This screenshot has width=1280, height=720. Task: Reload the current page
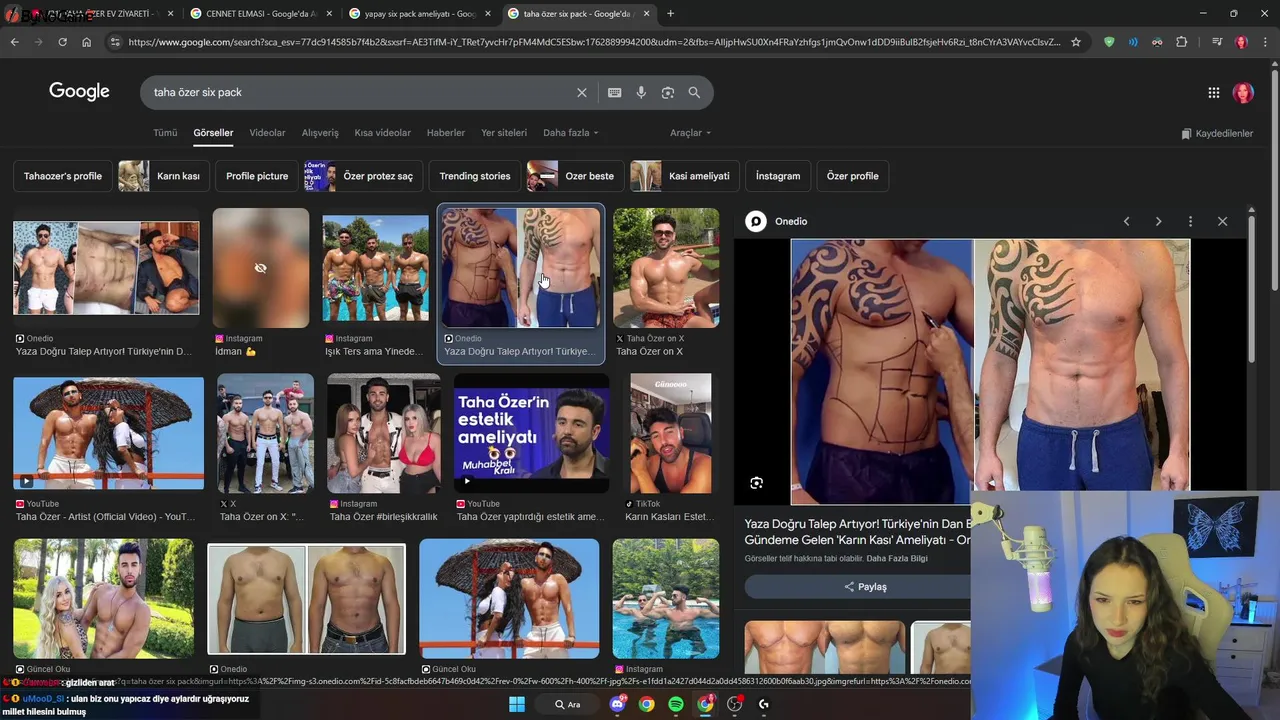(62, 42)
